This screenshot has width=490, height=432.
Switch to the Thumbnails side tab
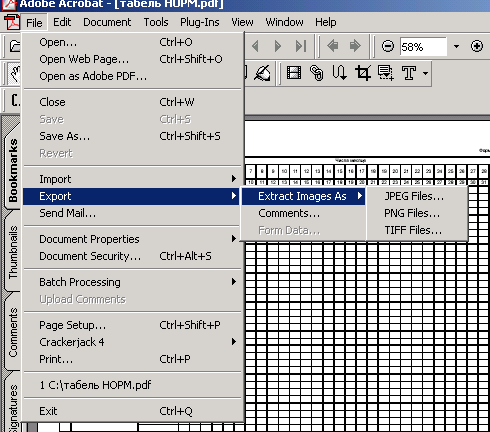point(13,252)
